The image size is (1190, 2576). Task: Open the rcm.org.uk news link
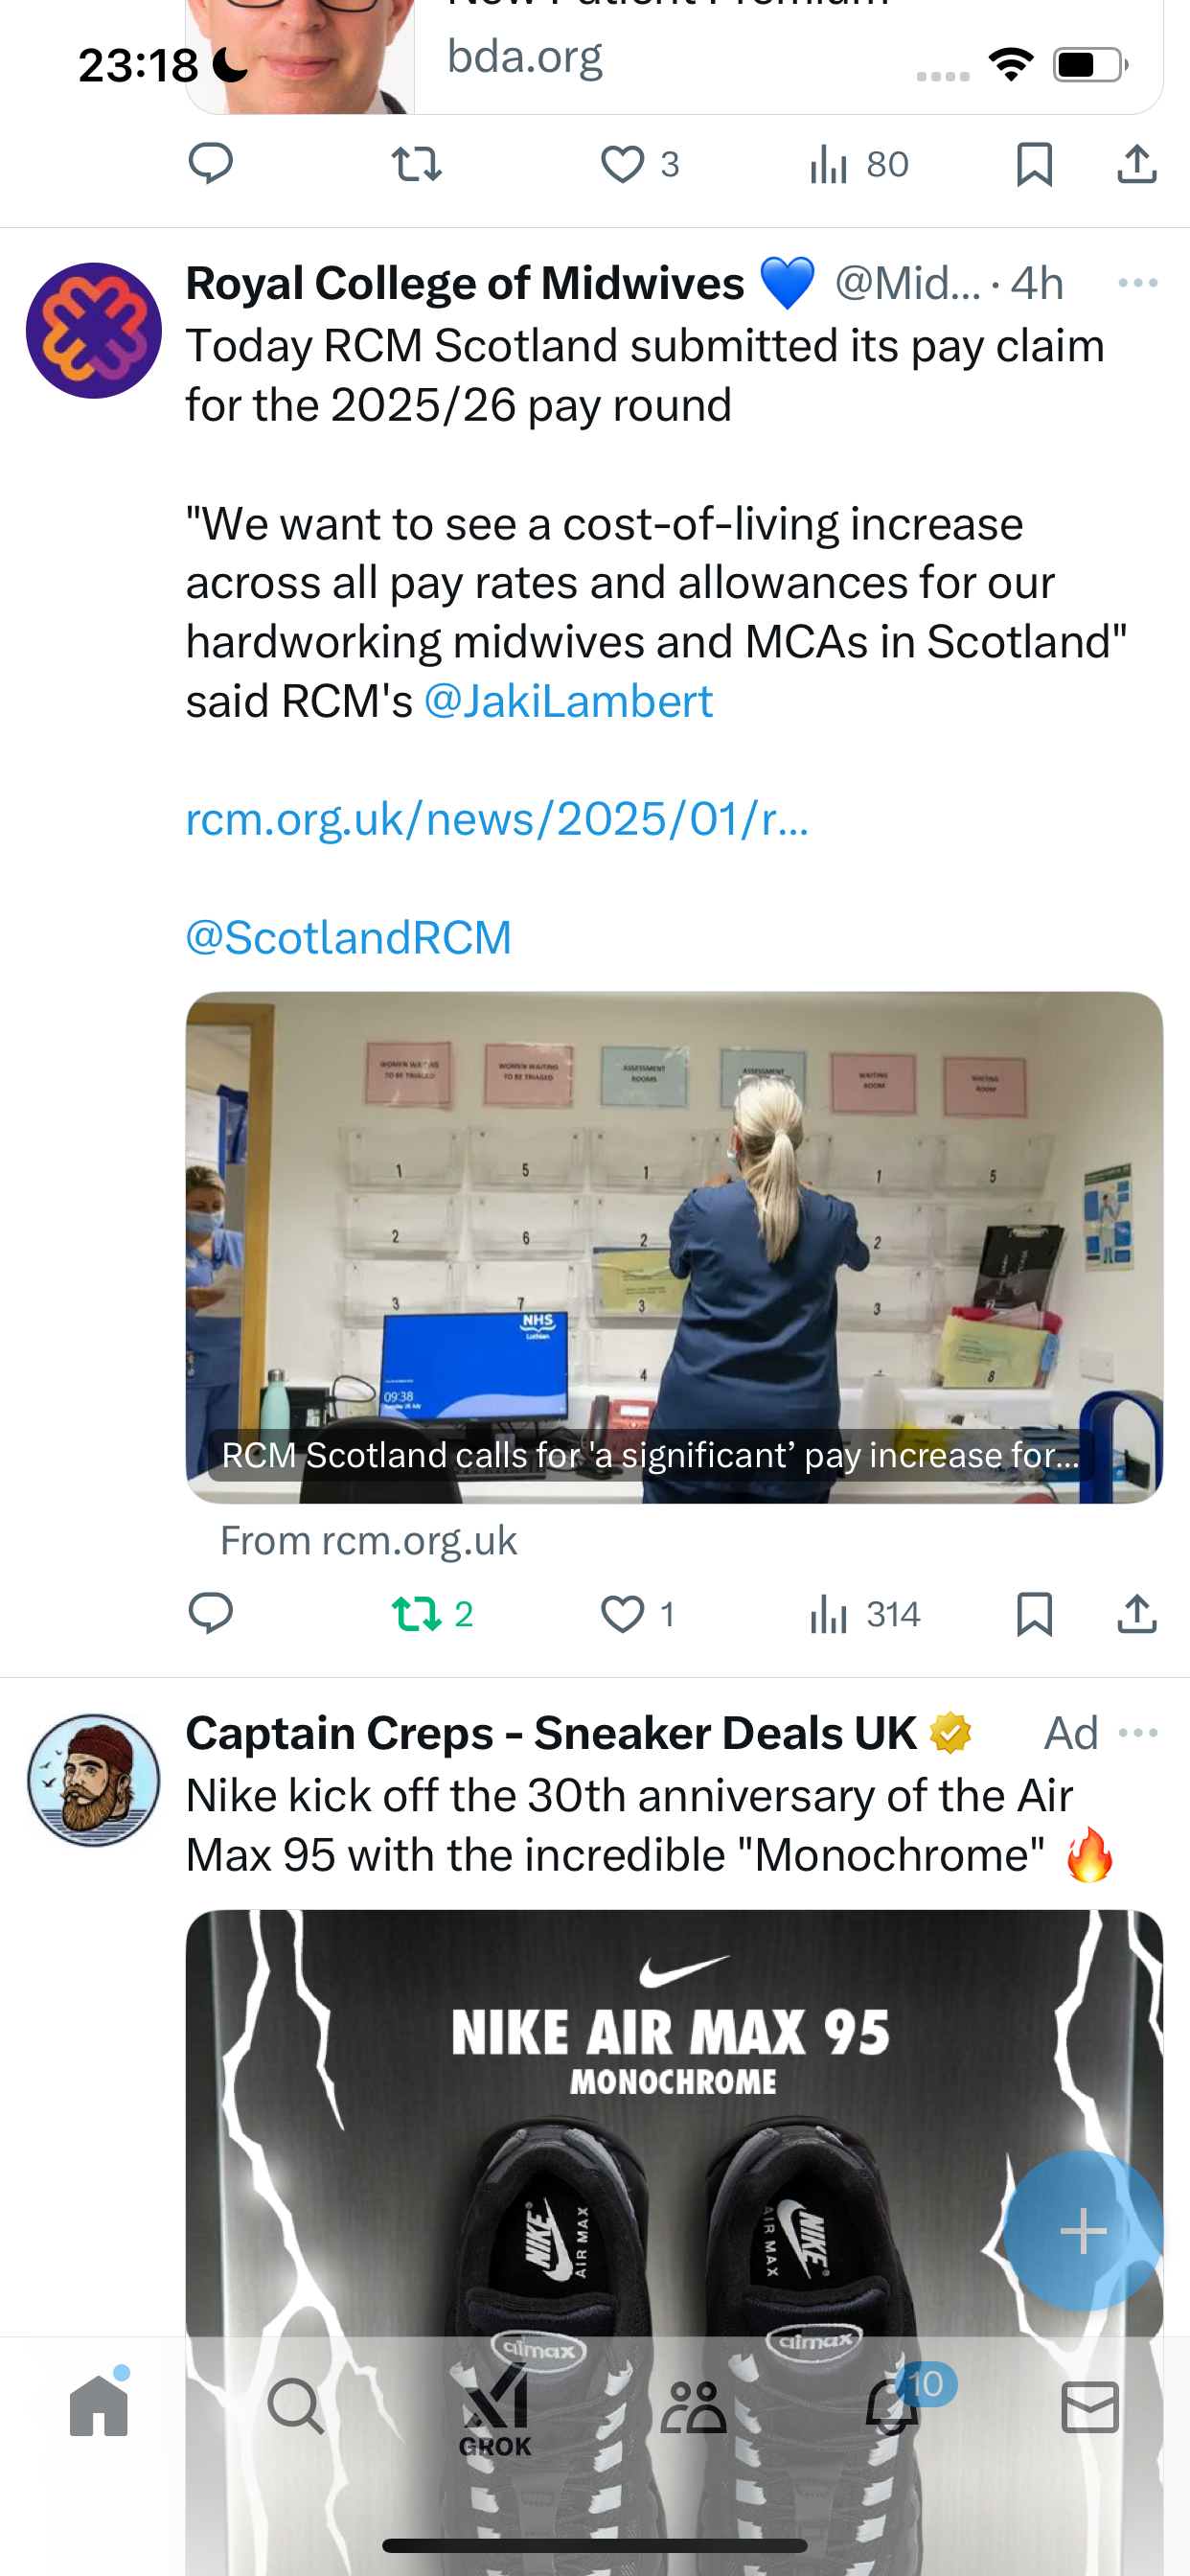click(x=497, y=819)
